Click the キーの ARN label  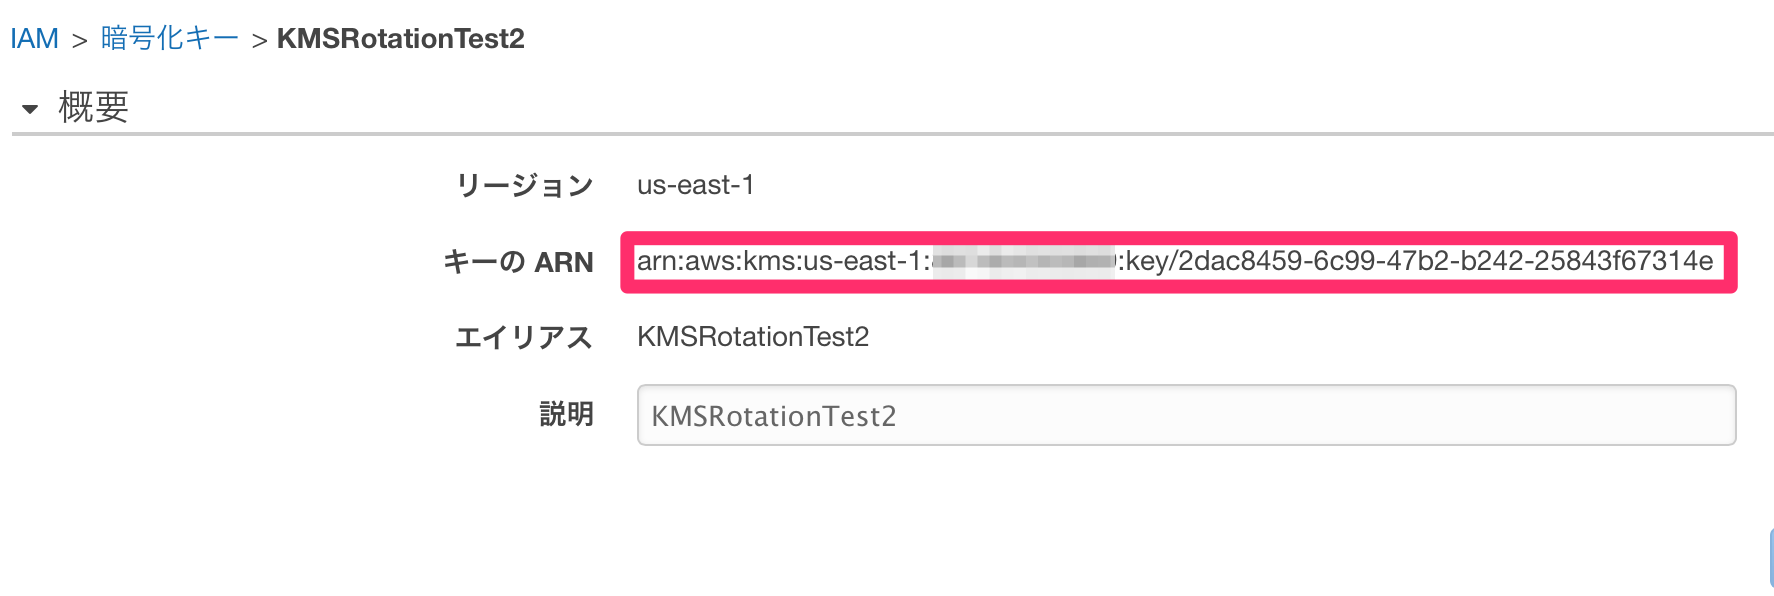coord(520,262)
